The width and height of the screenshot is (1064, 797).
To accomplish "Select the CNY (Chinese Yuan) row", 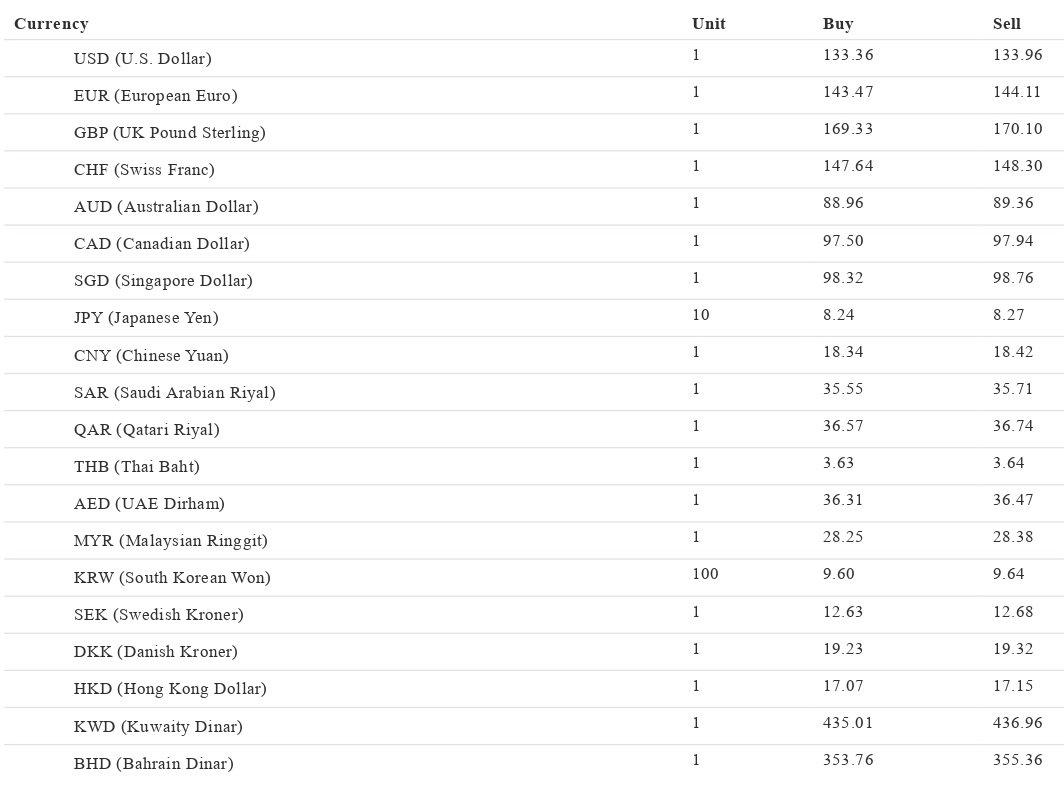I will tap(151, 356).
